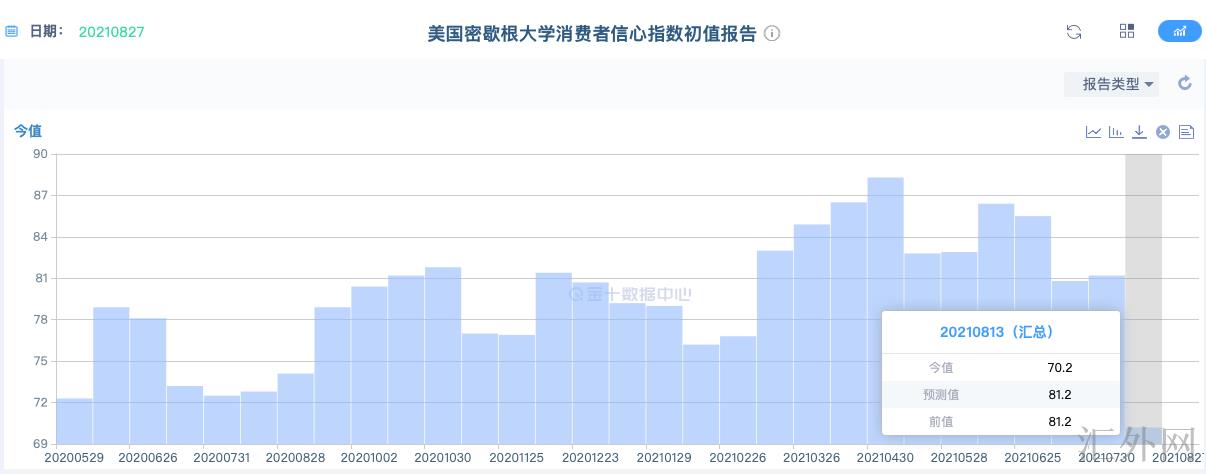This screenshot has width=1206, height=474.
Task: Click the info icon next to the report title
Action: (772, 33)
